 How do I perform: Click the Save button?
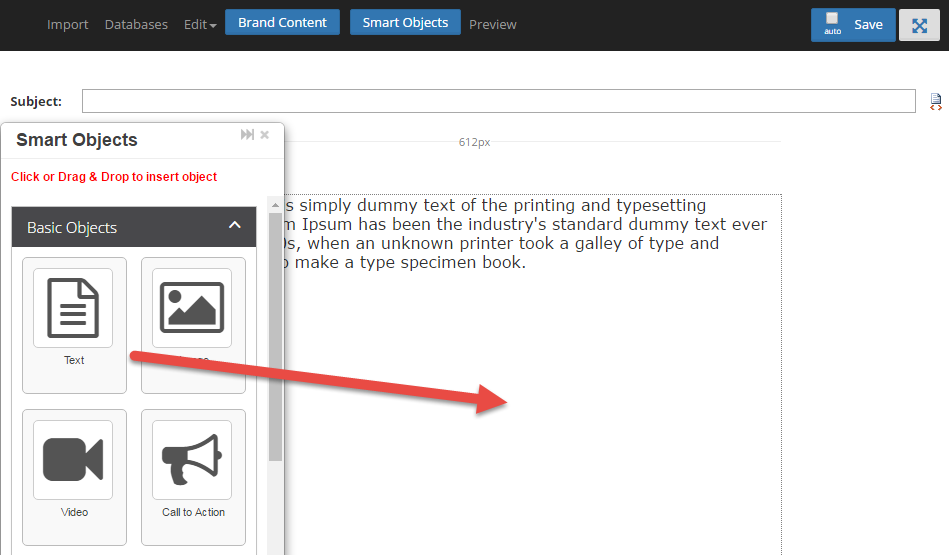tap(868, 25)
